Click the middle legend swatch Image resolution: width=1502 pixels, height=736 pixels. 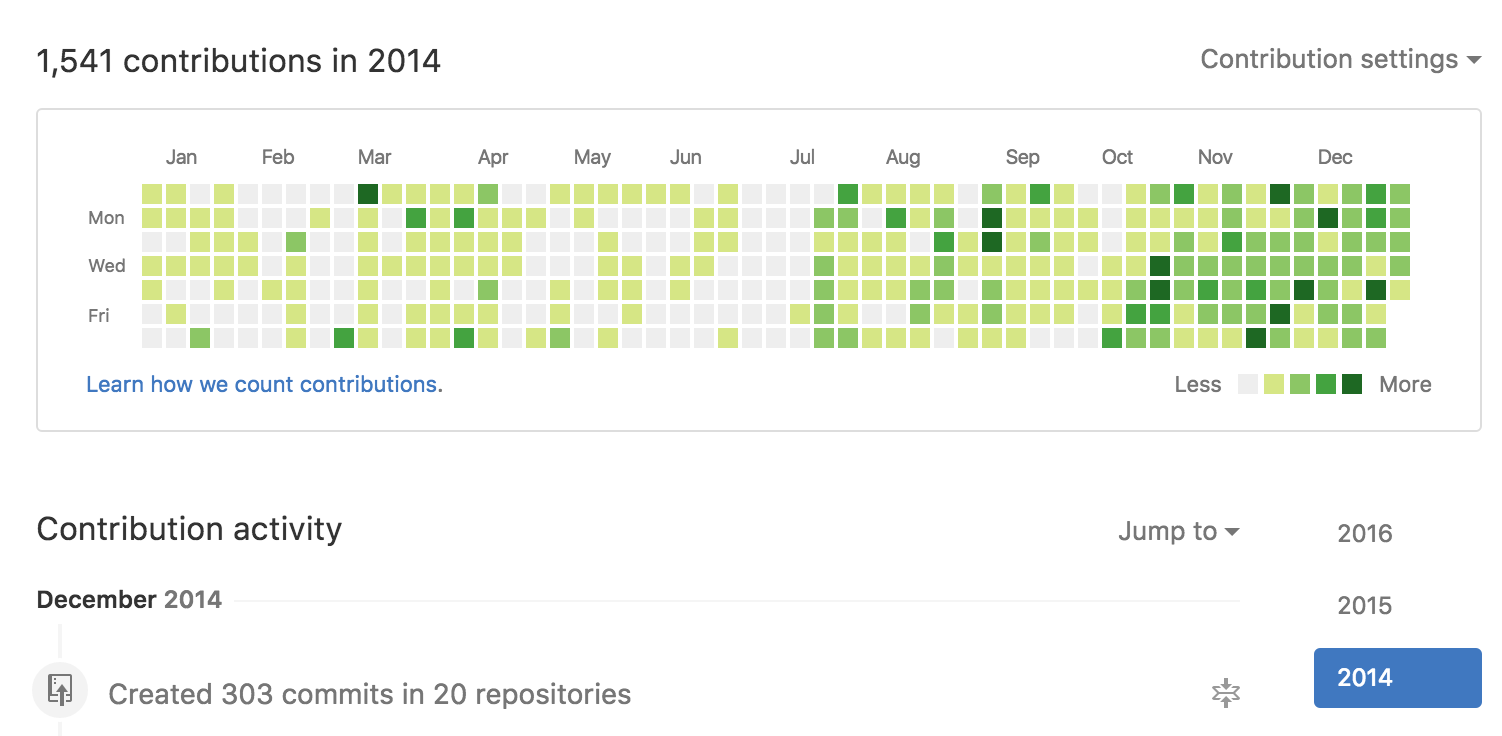[1299, 385]
